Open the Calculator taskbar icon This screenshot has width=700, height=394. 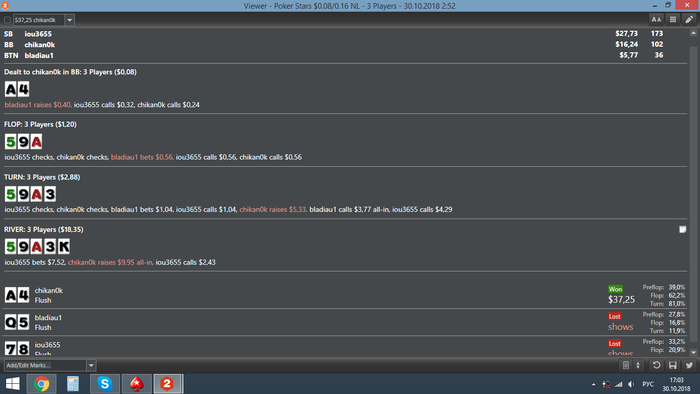coord(73,384)
